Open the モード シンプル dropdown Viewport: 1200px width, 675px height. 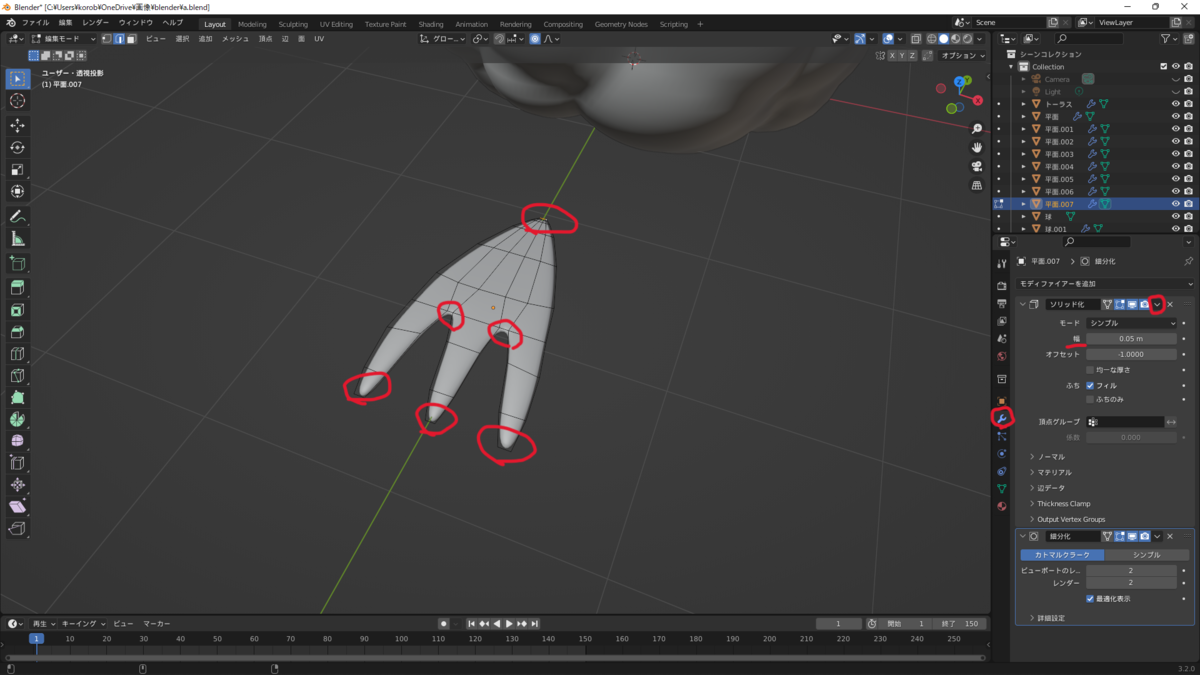pyautogui.click(x=1132, y=323)
